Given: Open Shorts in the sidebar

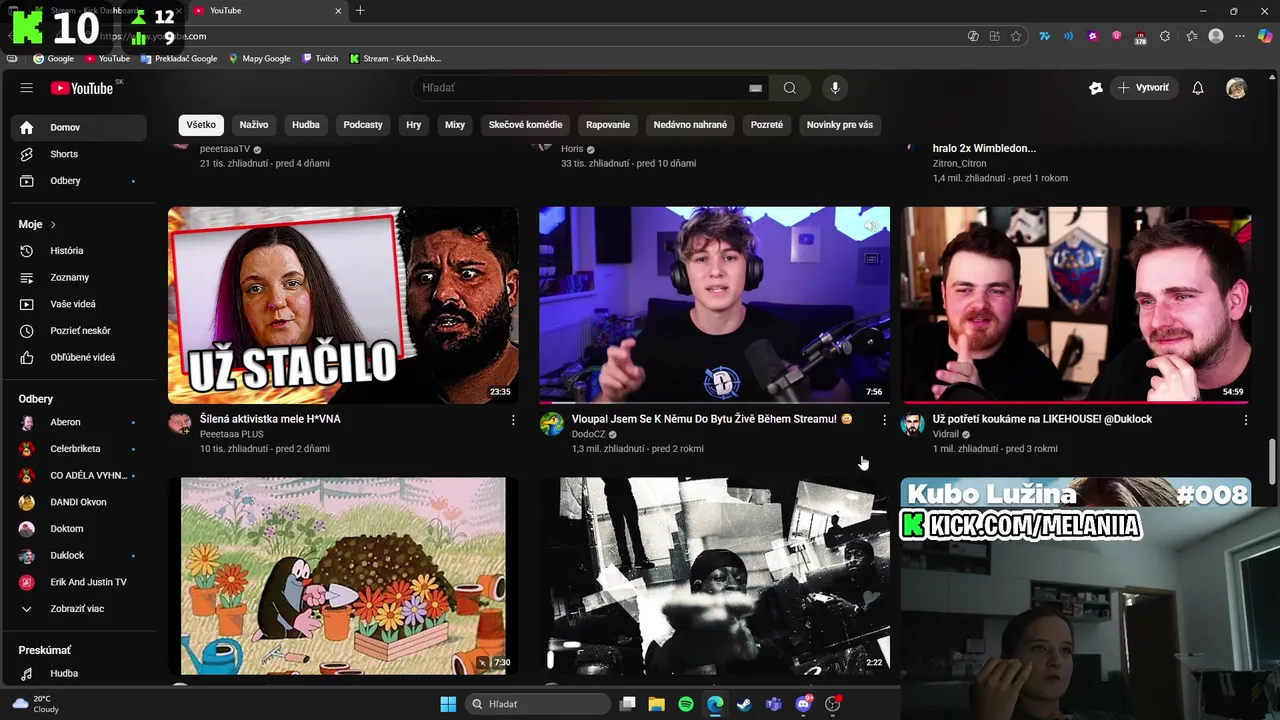Looking at the screenshot, I should tap(78, 154).
